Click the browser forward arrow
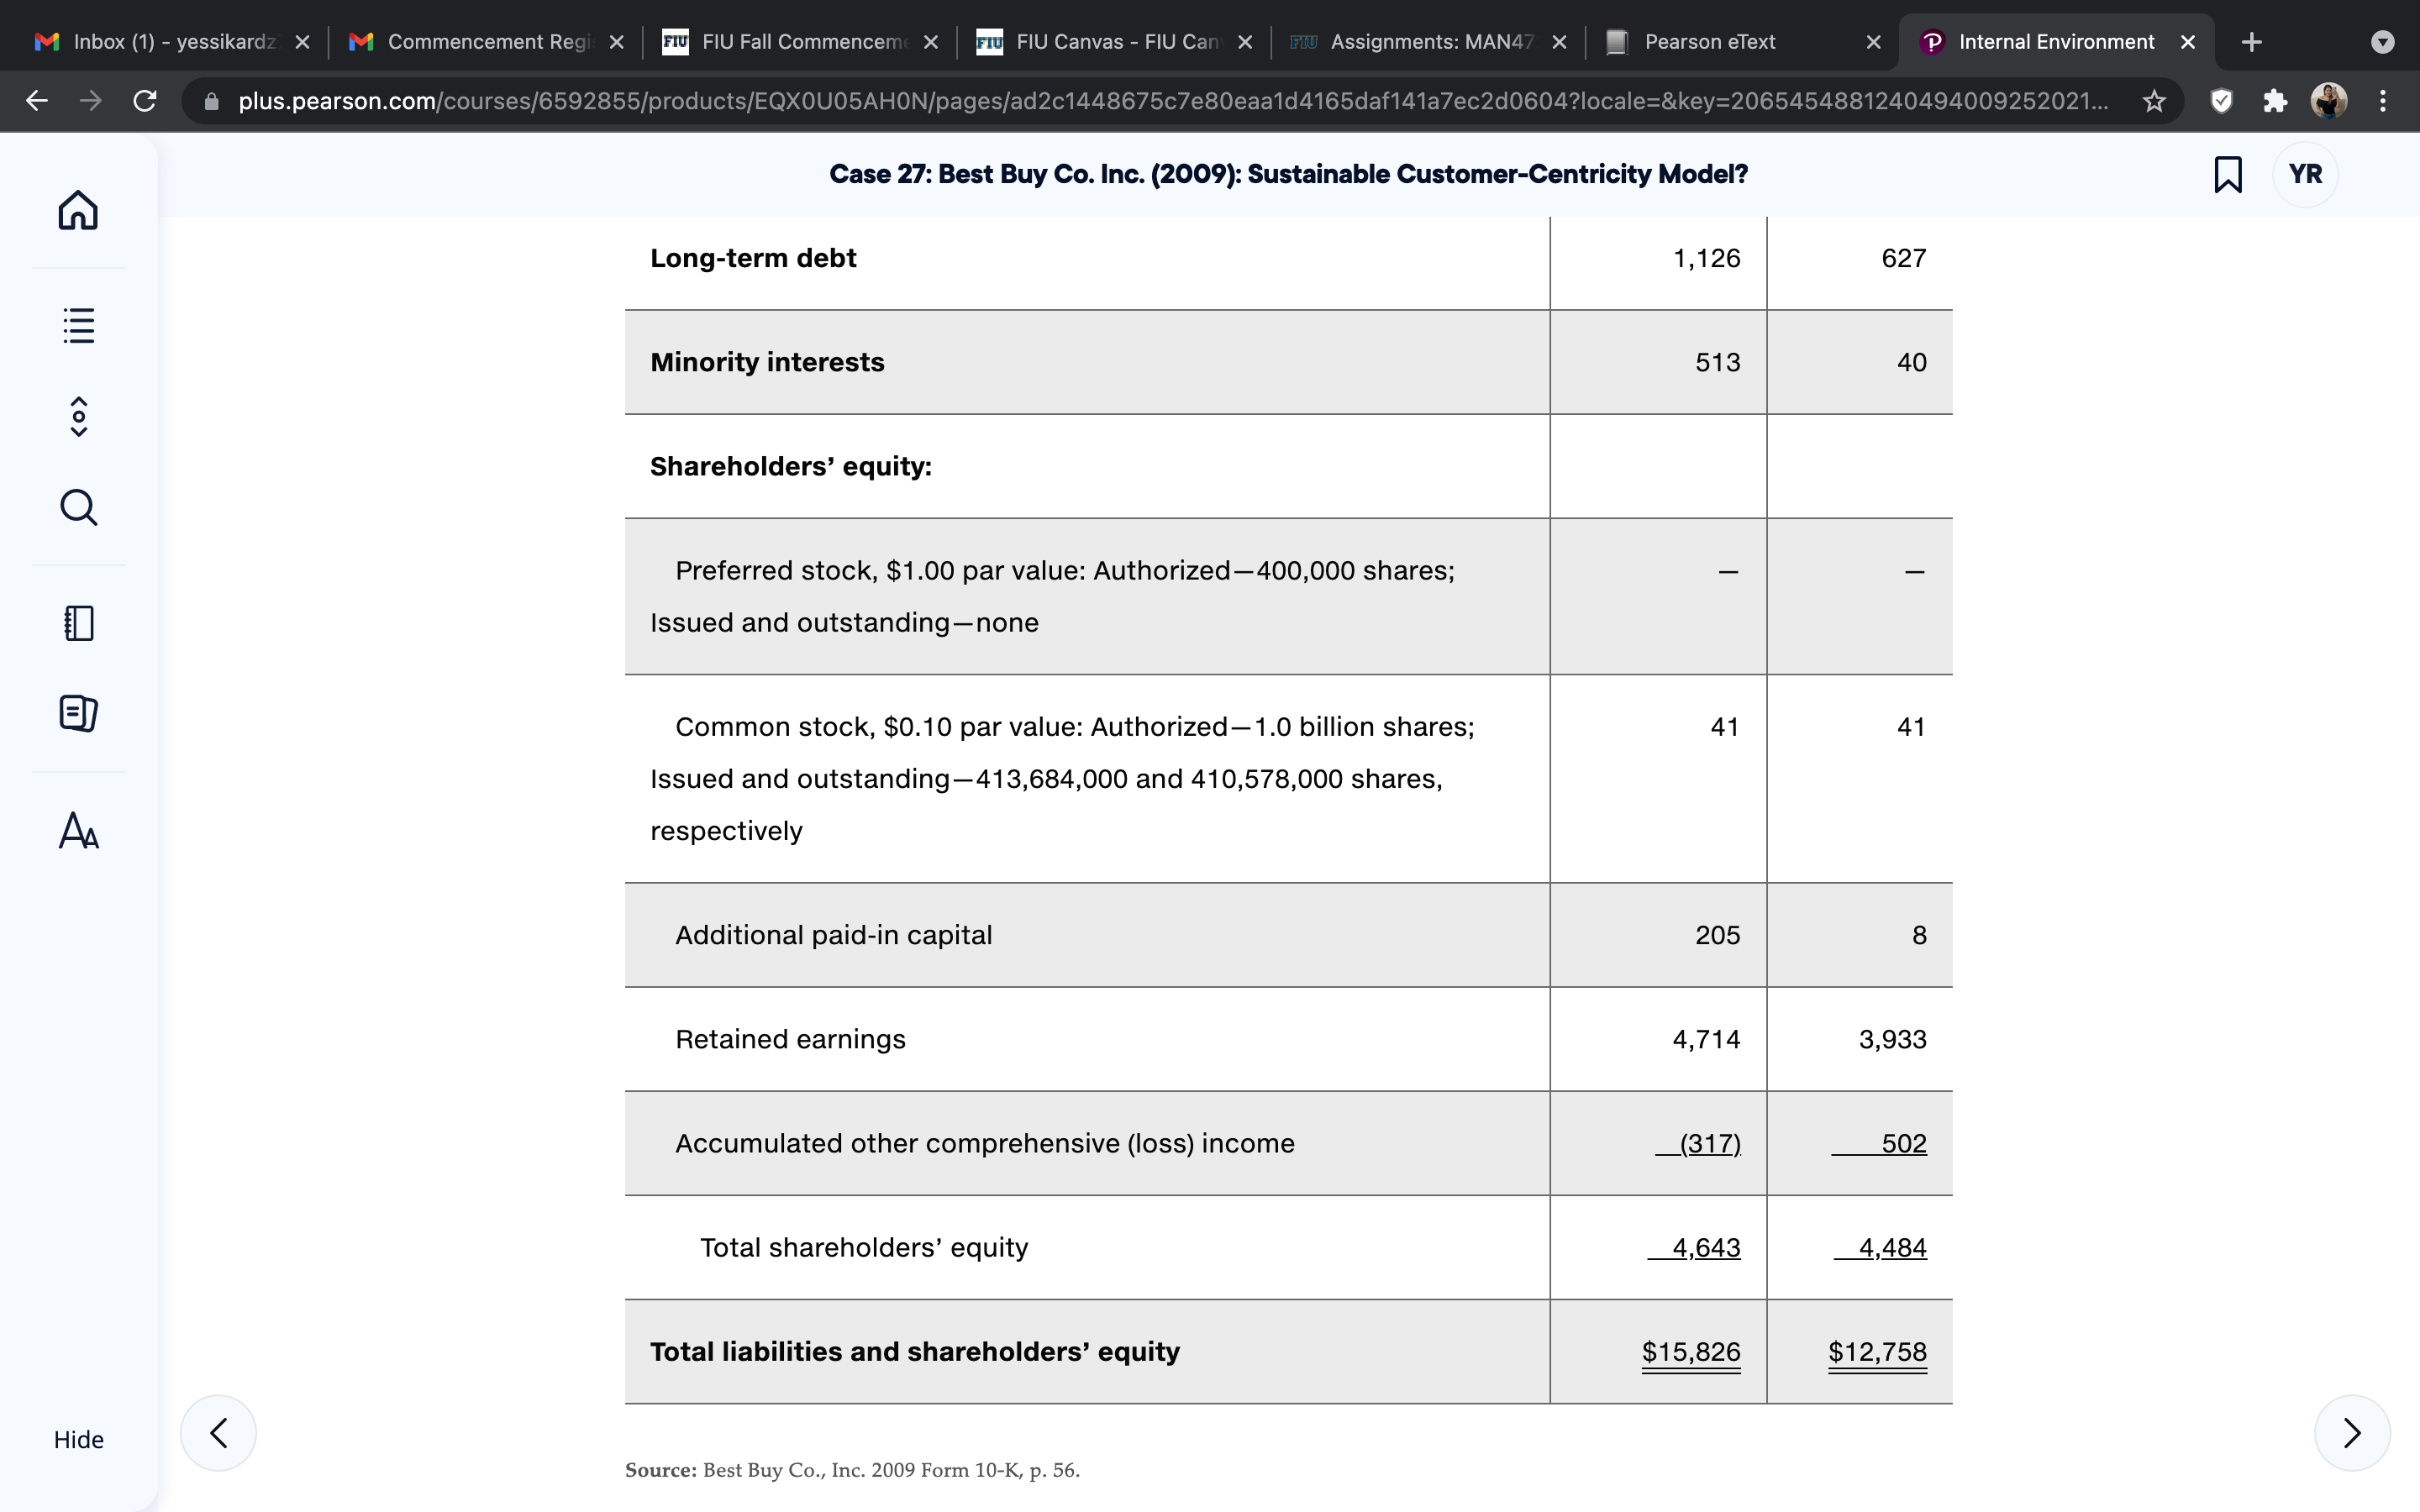 [x=91, y=101]
